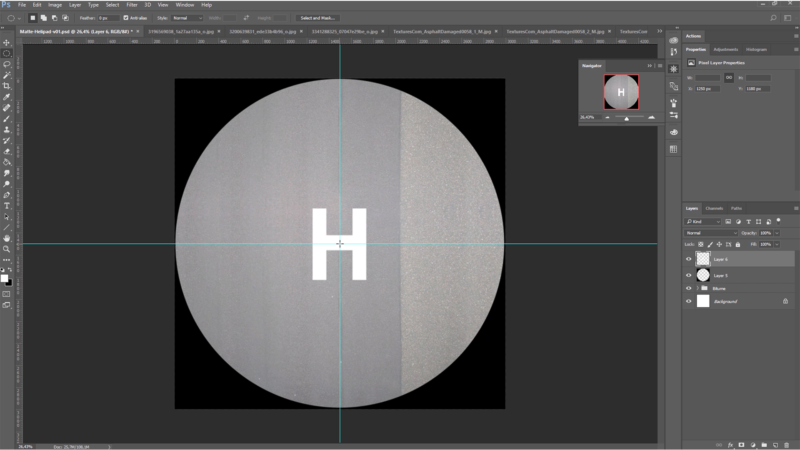Select the Magic Wand tool
Viewport: 800px width, 450px height.
coord(7,75)
